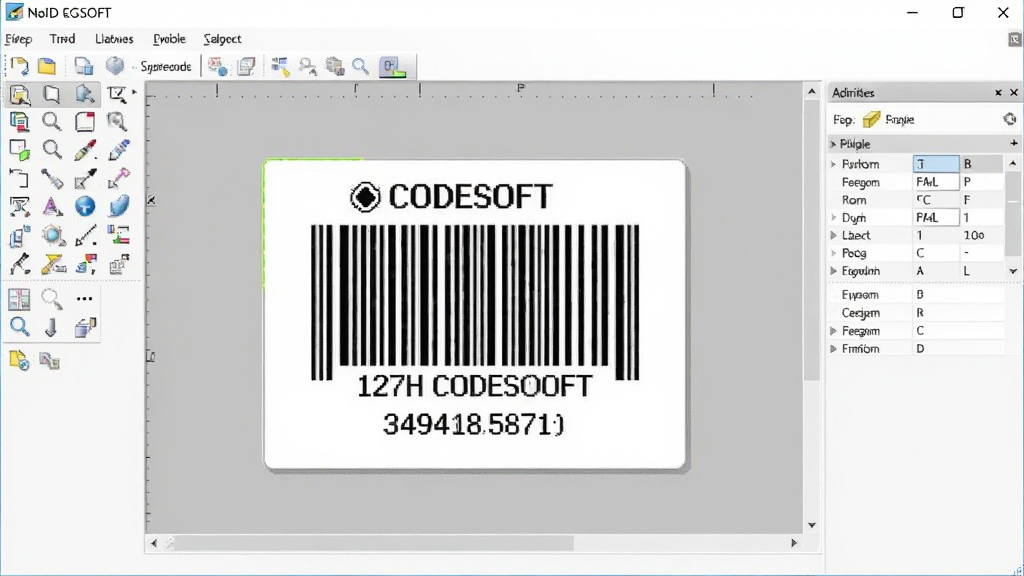1024x576 pixels.
Task: Click the gear icon in the Adimites panel
Action: [1010, 119]
